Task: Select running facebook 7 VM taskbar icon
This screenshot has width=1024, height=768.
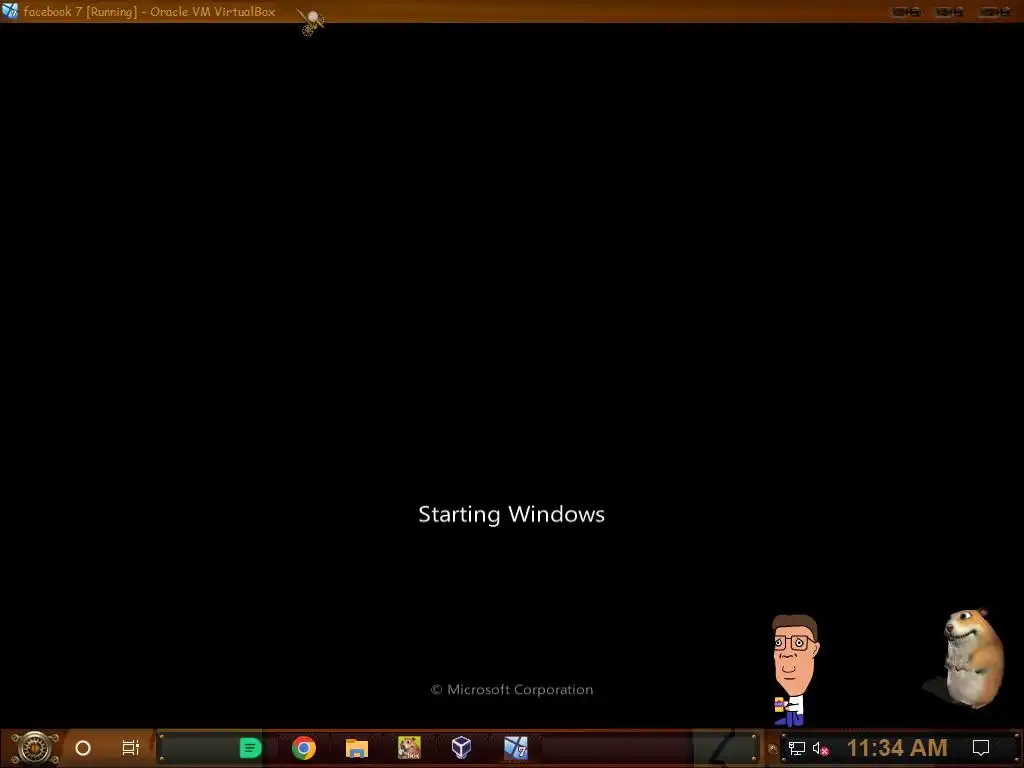Action: coord(515,748)
